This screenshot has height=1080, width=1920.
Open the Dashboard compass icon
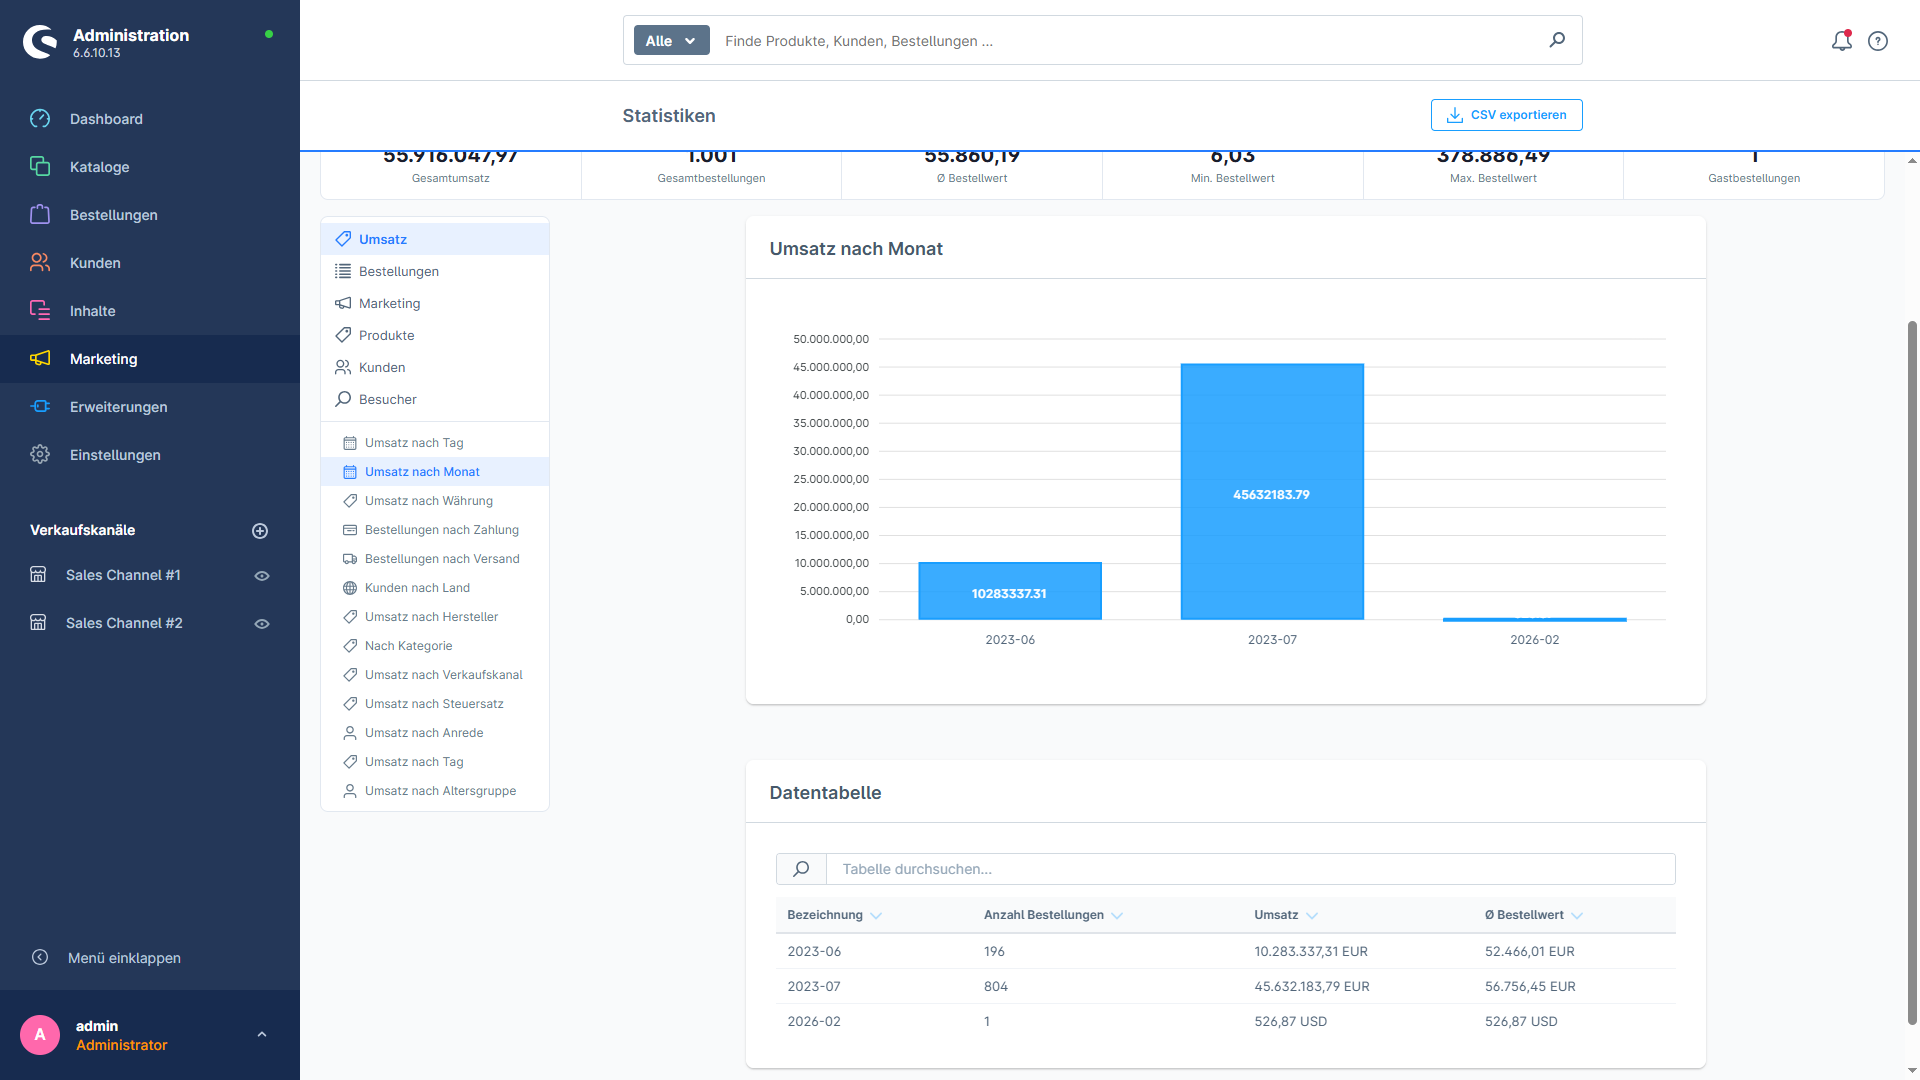pyautogui.click(x=40, y=118)
